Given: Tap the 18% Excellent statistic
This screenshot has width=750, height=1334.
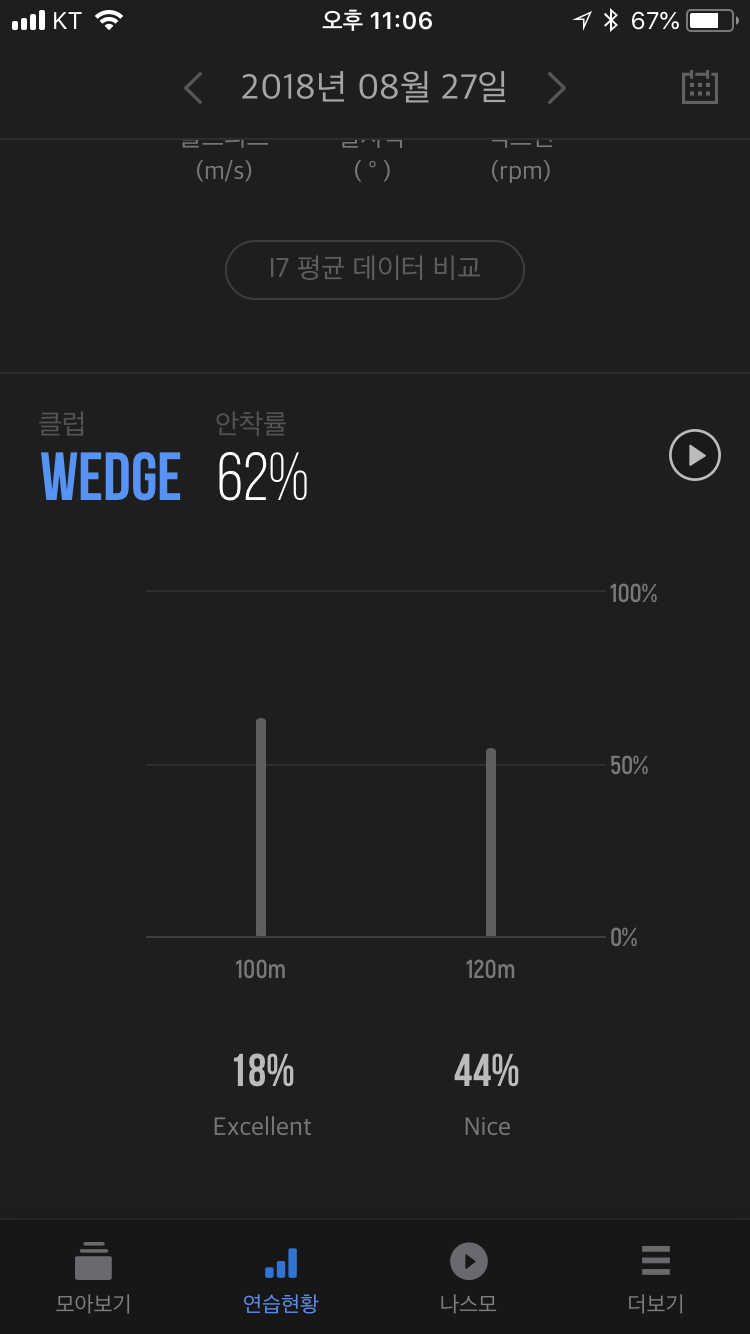Looking at the screenshot, I should coord(263,1090).
